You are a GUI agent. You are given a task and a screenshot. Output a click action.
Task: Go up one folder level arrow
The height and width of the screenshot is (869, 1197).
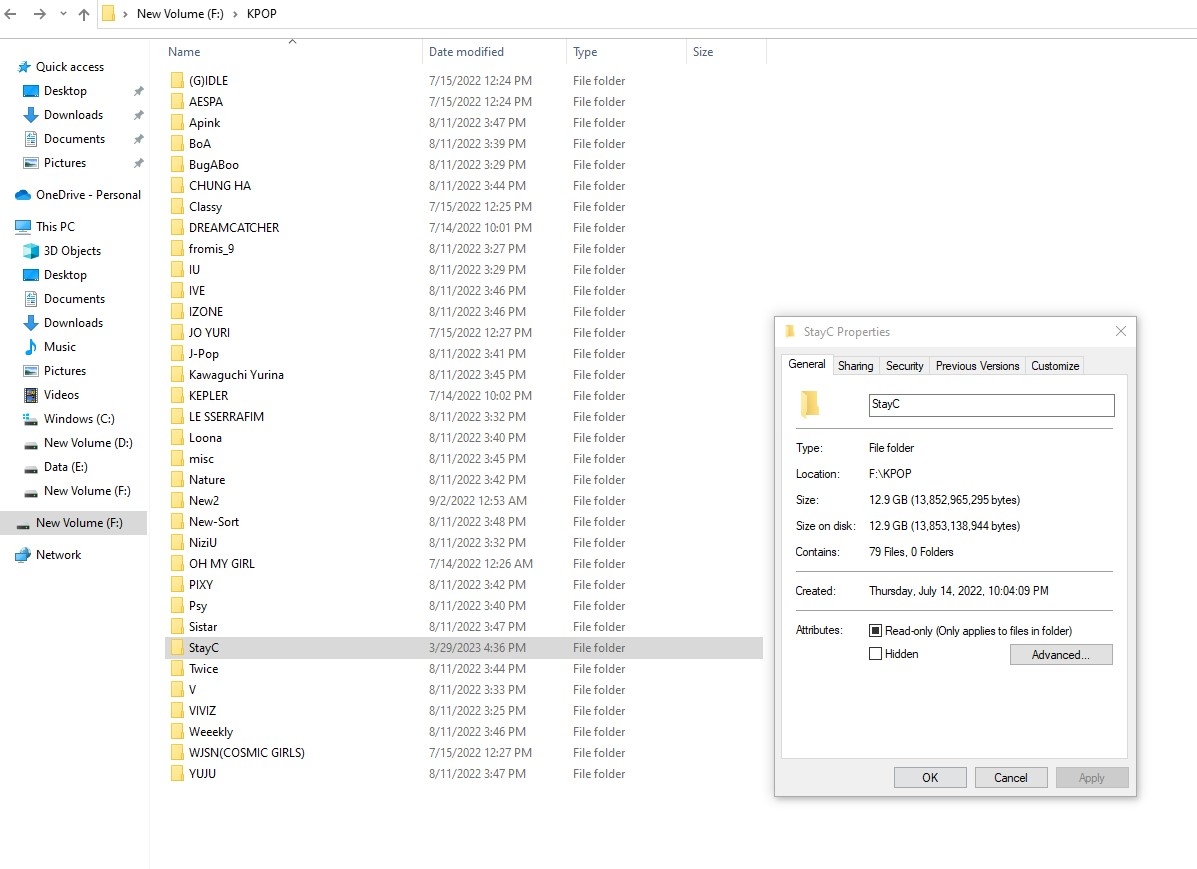(x=84, y=14)
